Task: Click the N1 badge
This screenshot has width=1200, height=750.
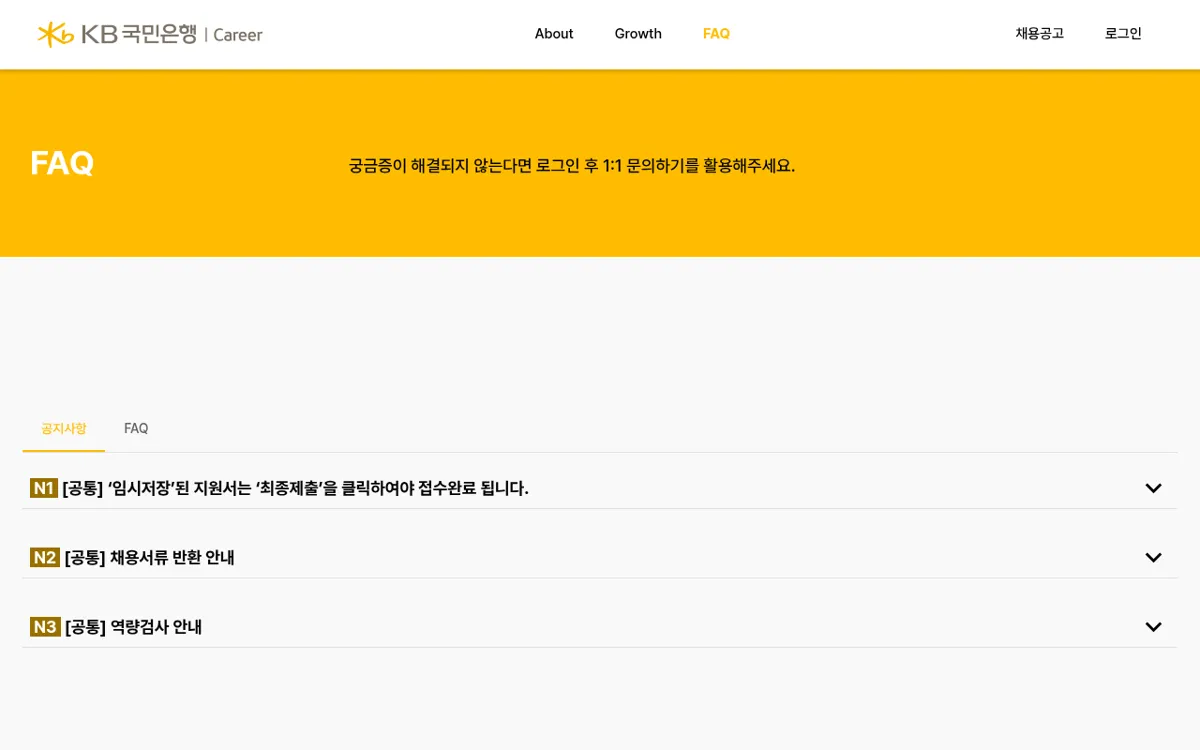Action: [44, 488]
